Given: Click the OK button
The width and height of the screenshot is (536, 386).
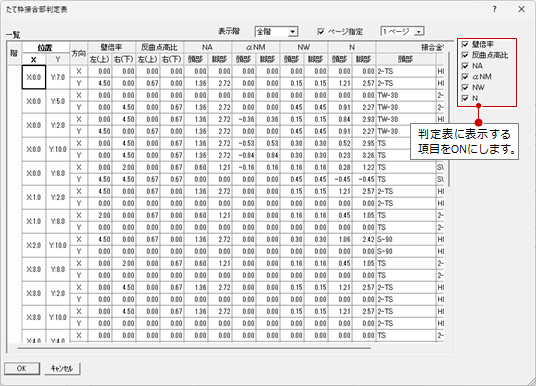Looking at the screenshot, I should pyautogui.click(x=22, y=369).
